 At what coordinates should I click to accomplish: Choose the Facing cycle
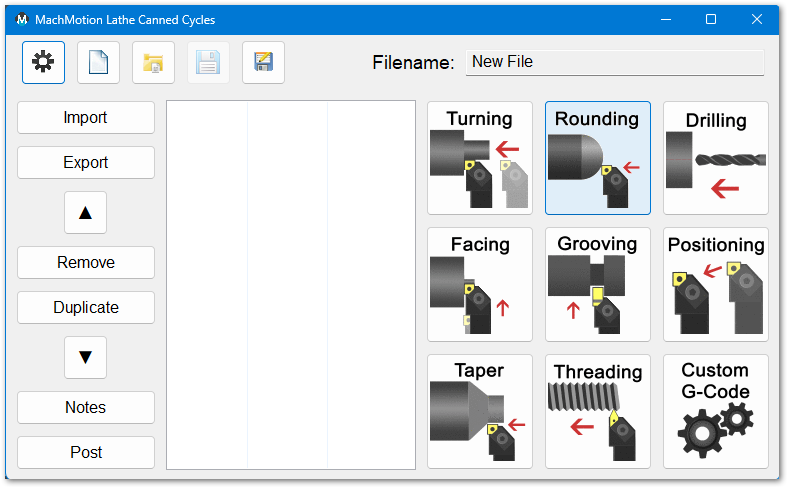pos(480,284)
